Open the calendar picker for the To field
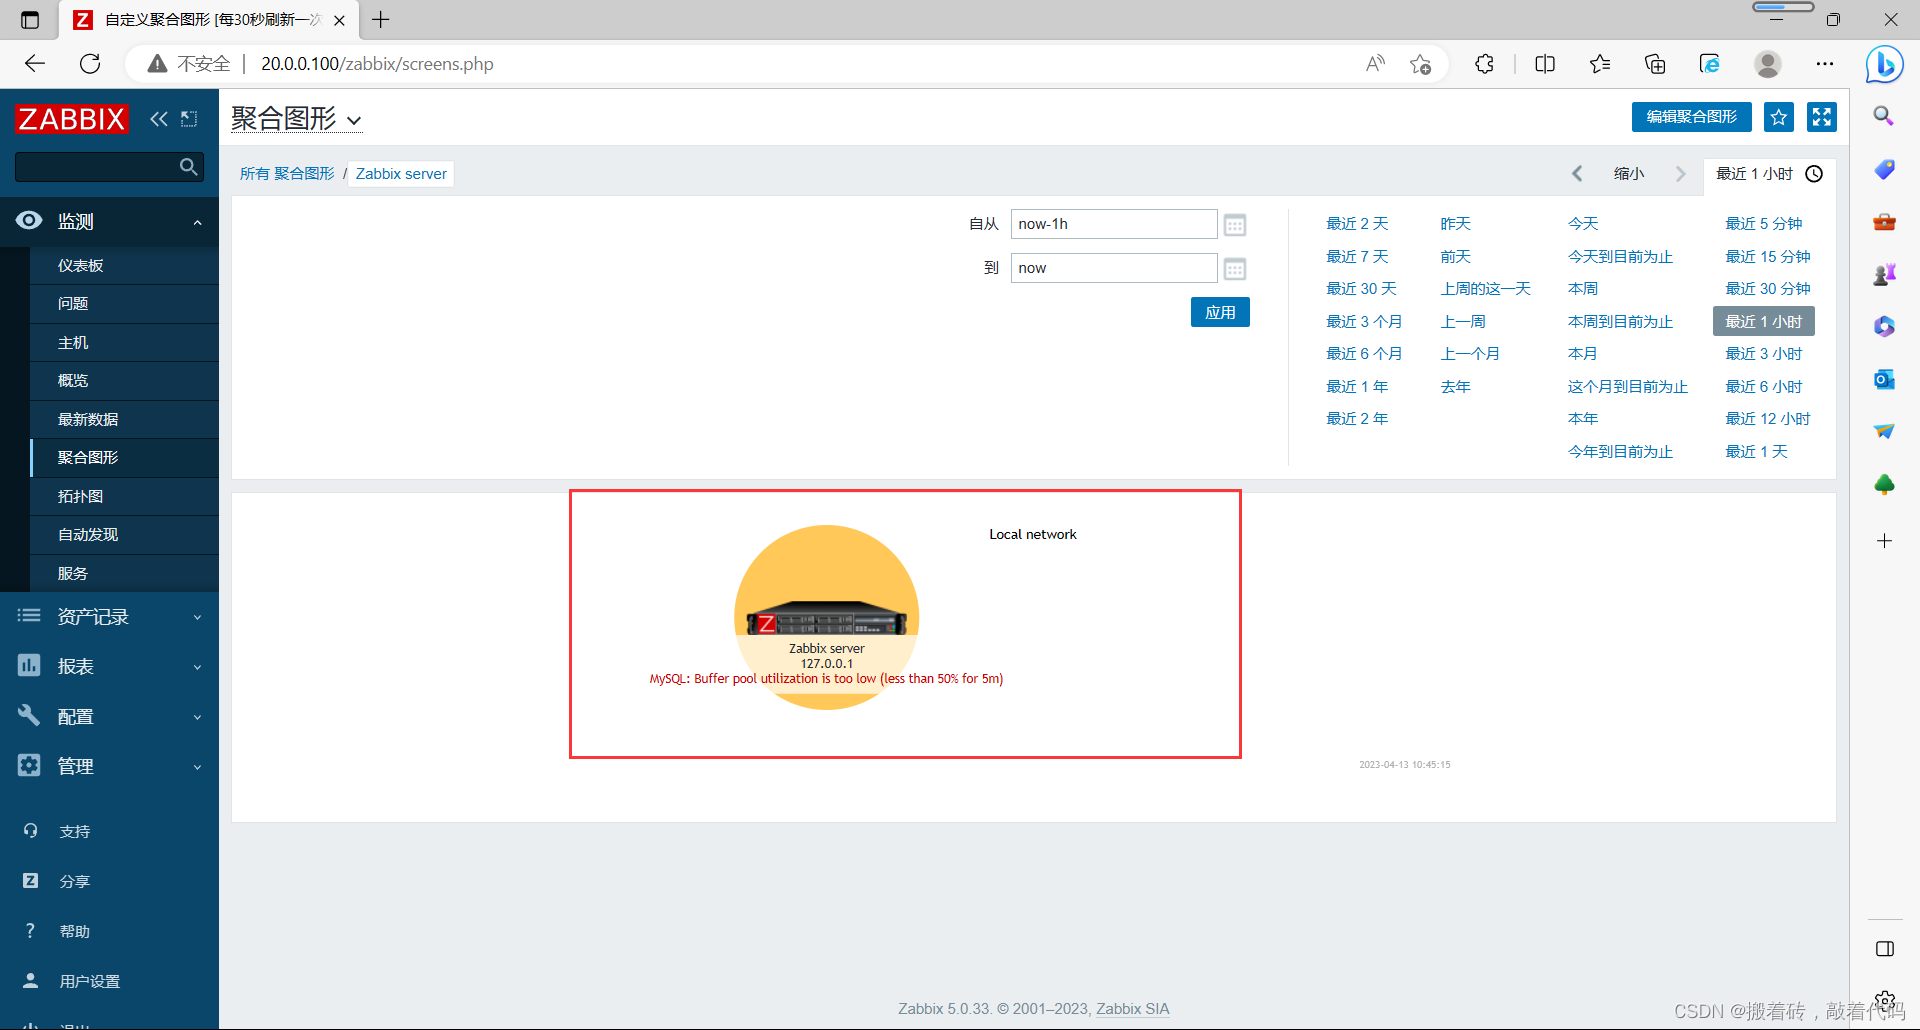This screenshot has width=1920, height=1030. point(1235,269)
